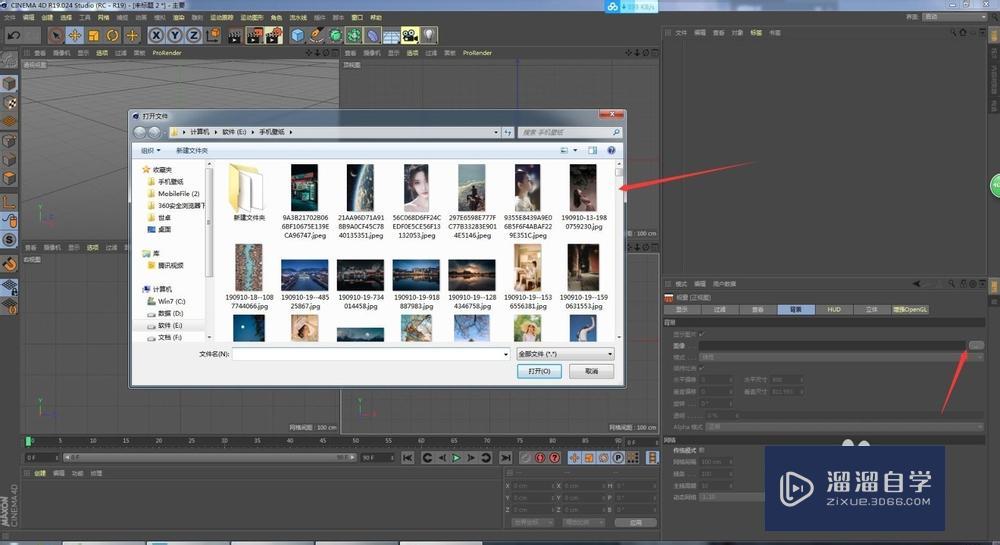Image resolution: width=1000 pixels, height=545 pixels.
Task: Click Render View clapperboard icon
Action: click(x=235, y=35)
